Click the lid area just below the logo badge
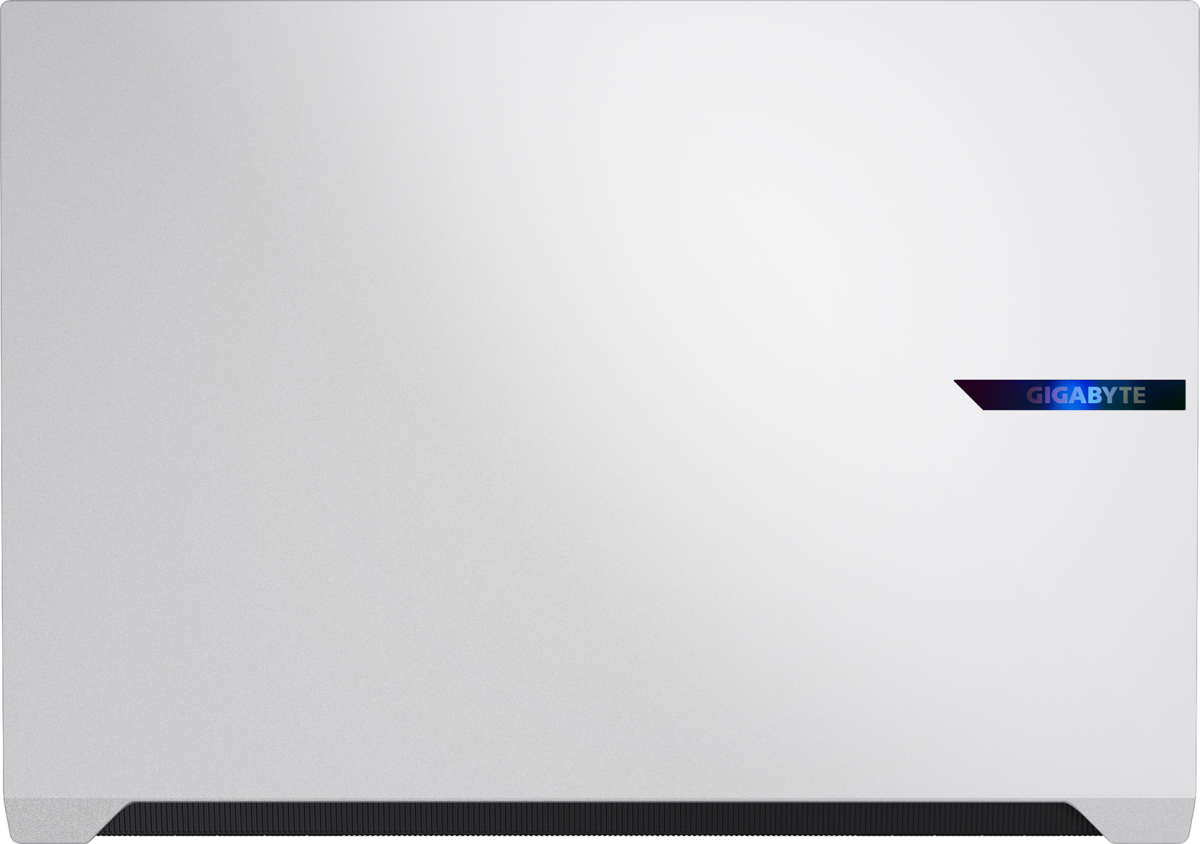The height and width of the screenshot is (844, 1200). tap(1070, 450)
